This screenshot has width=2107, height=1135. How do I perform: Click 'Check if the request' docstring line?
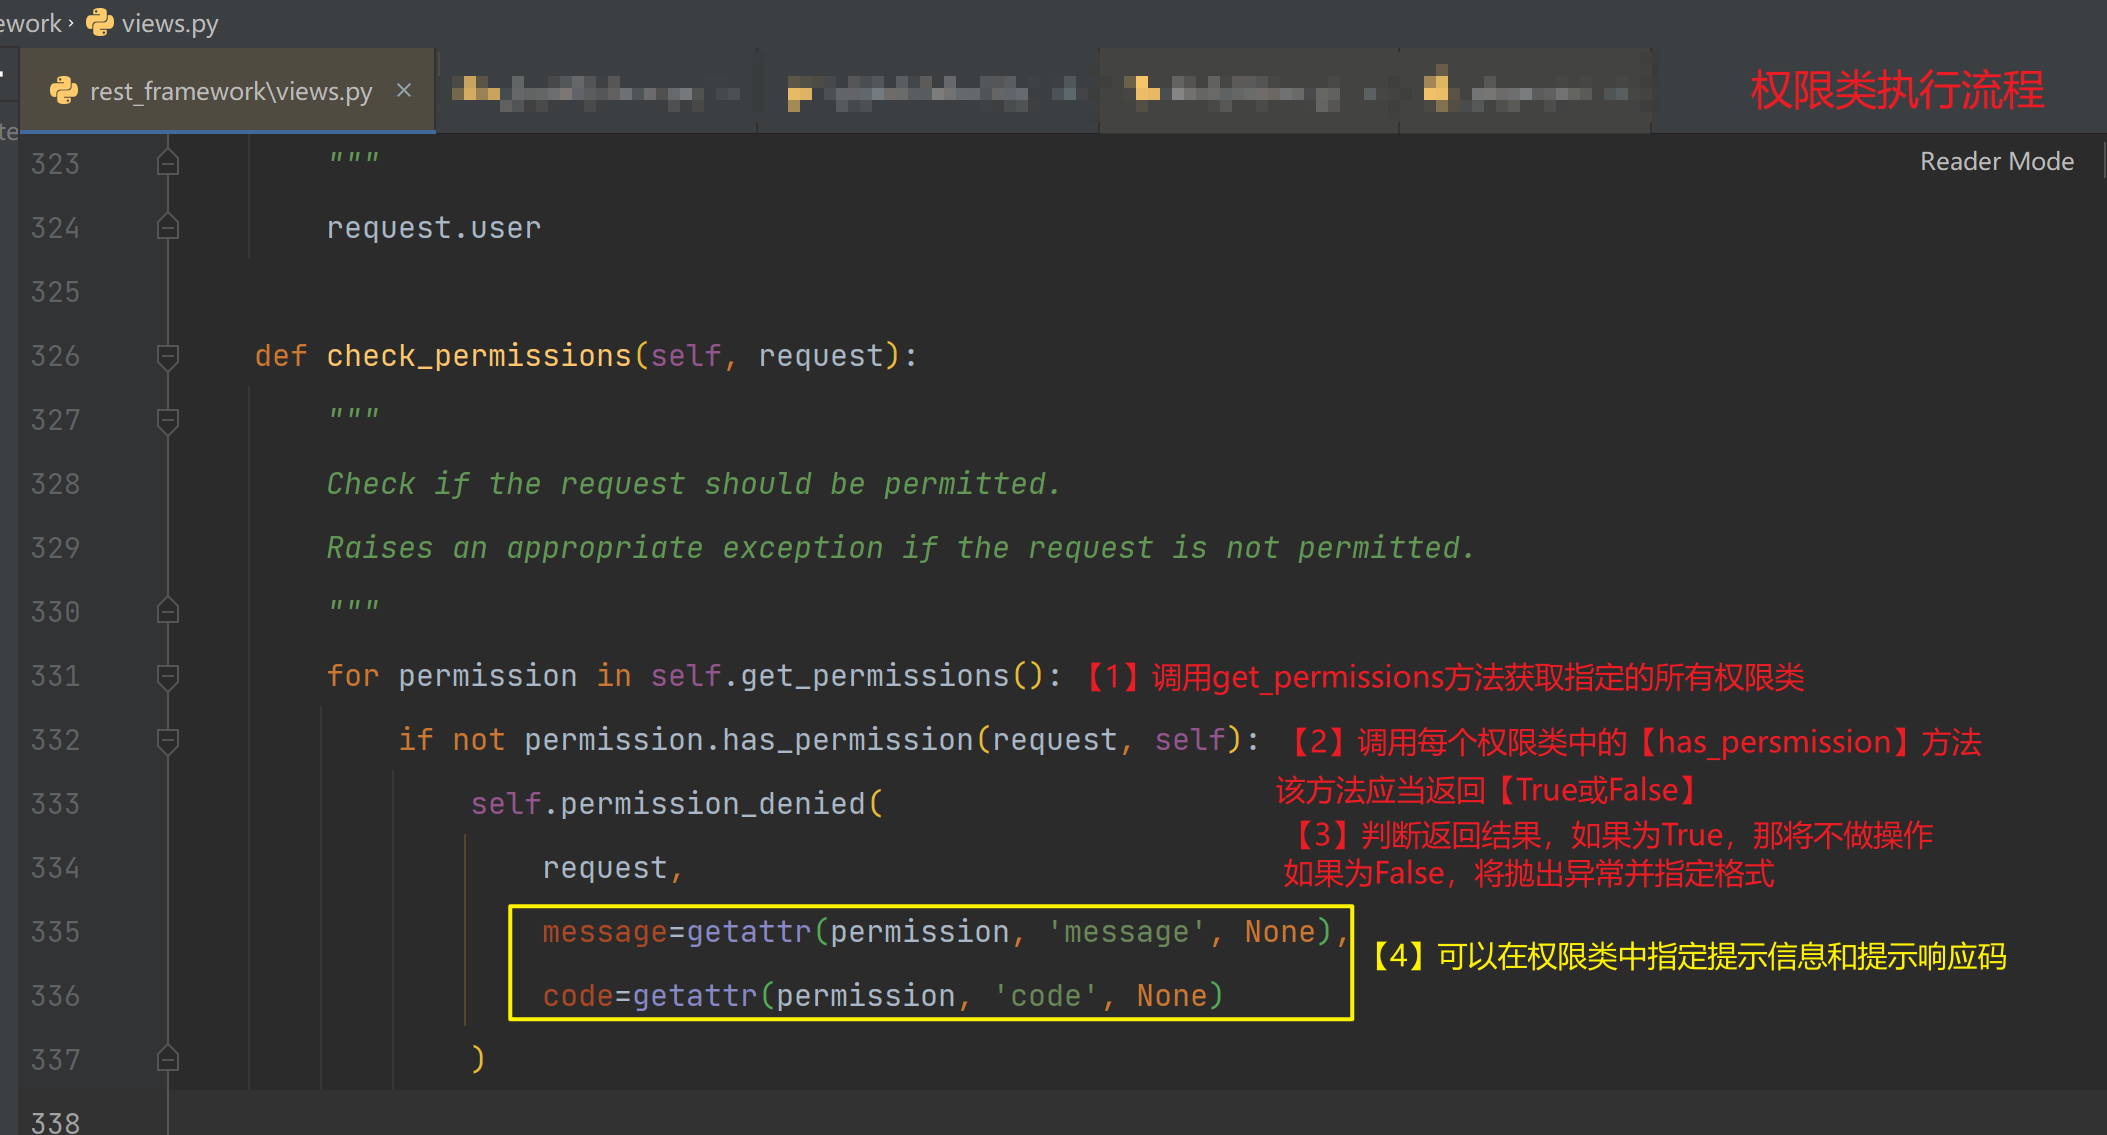coord(693,484)
